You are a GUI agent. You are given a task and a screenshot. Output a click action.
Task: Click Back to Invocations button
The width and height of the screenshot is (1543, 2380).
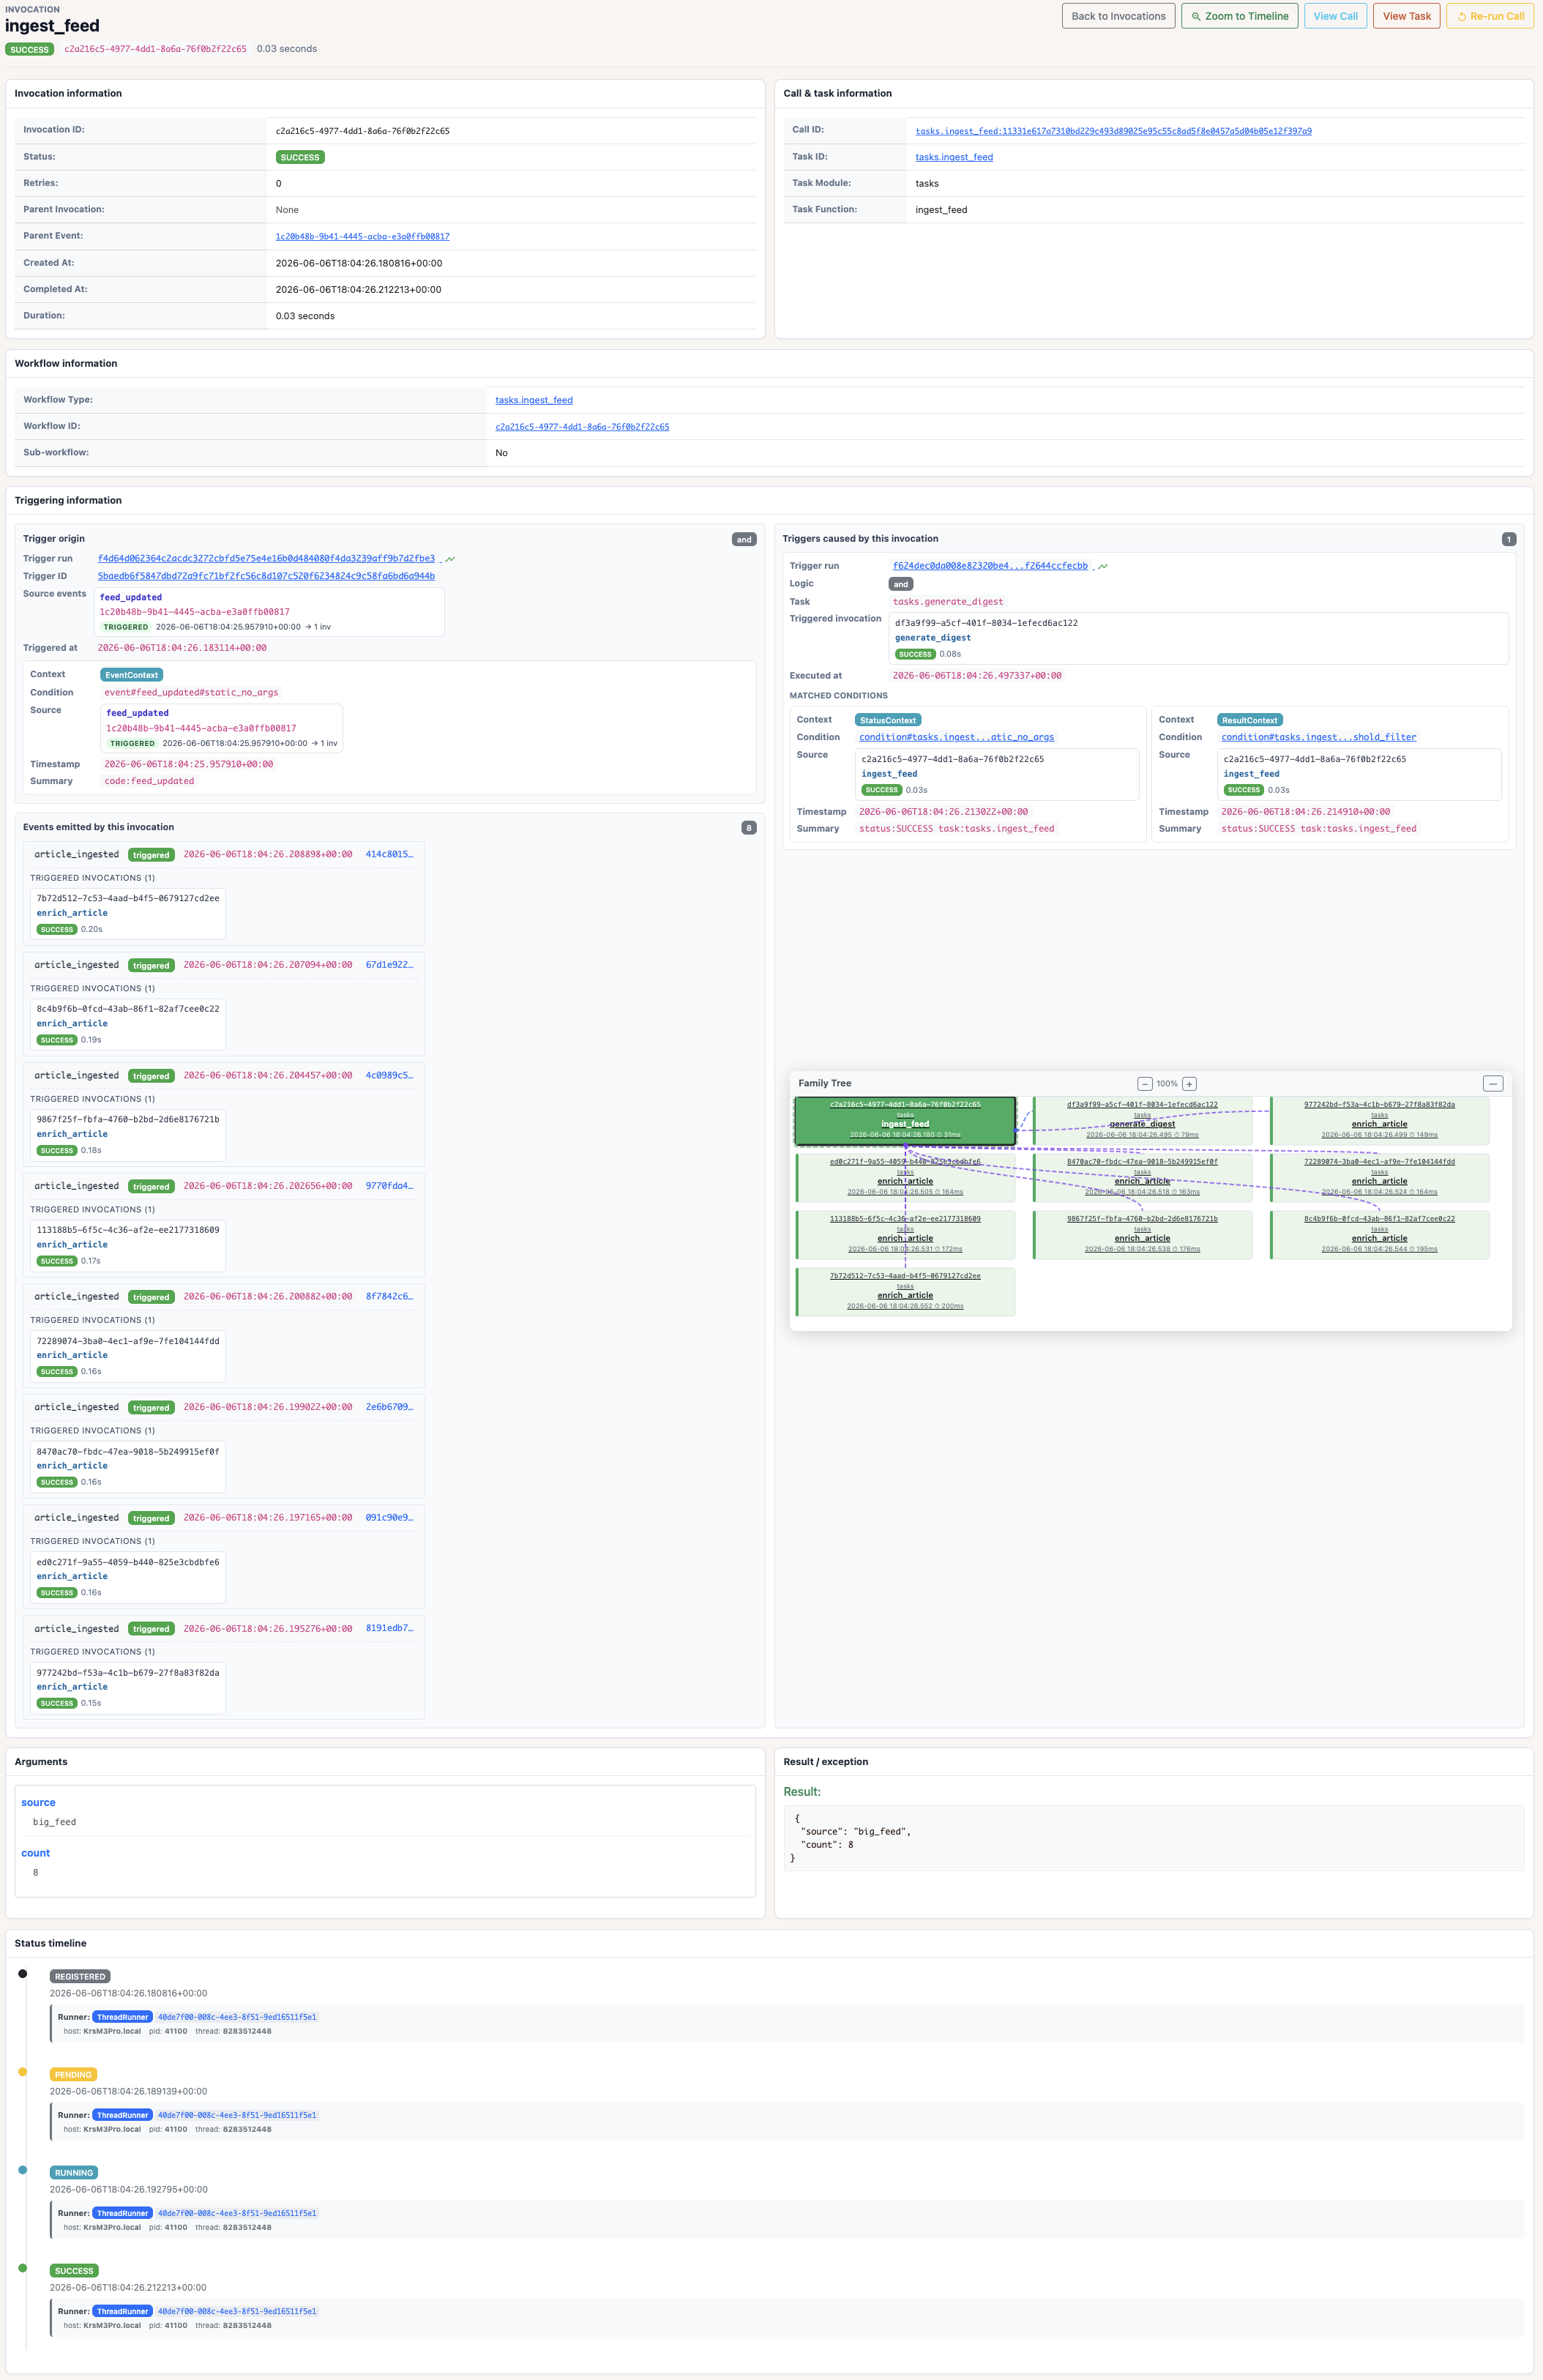pyautogui.click(x=1118, y=16)
